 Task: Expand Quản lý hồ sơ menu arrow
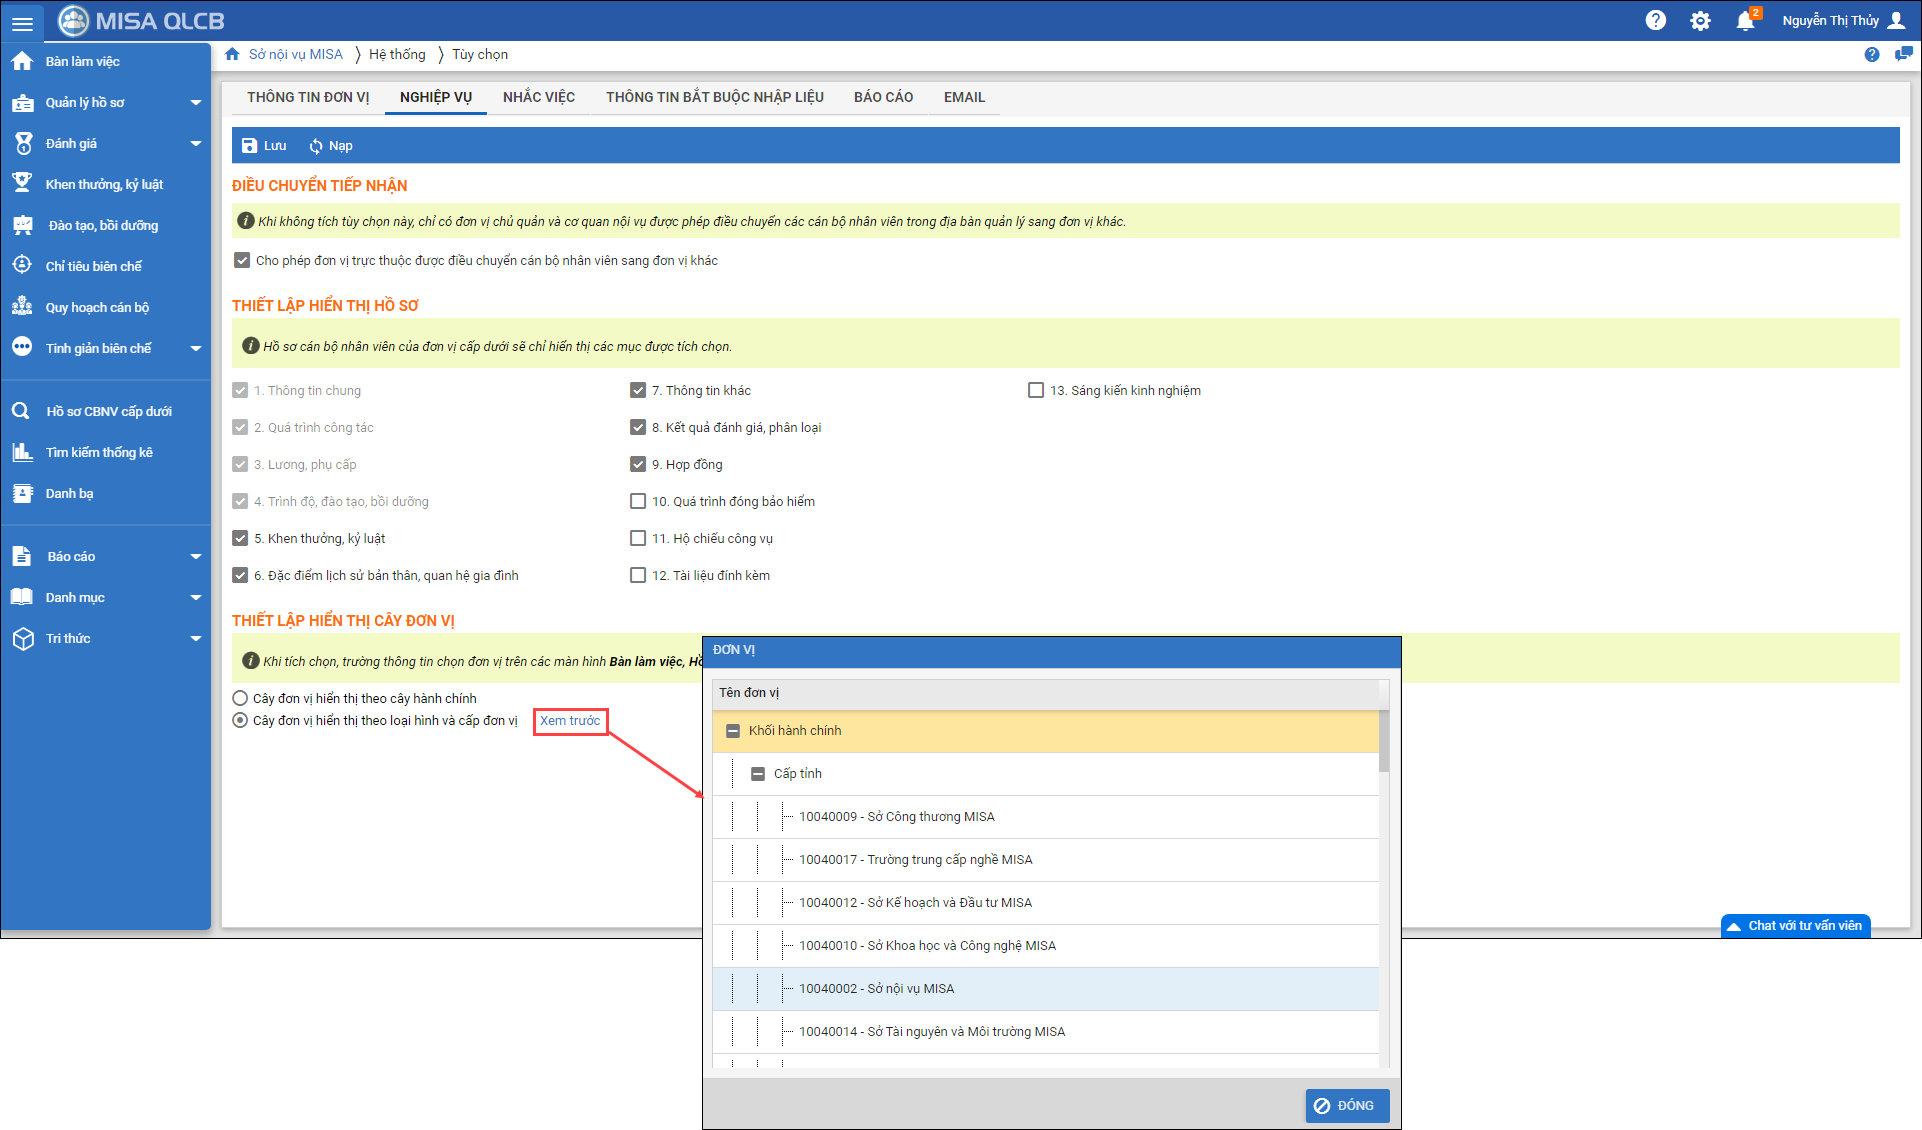tap(196, 102)
